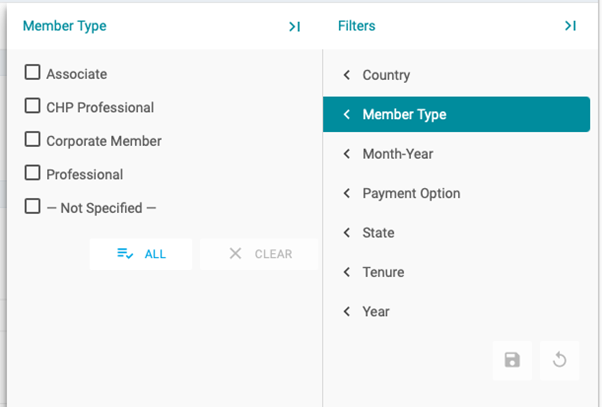602x407 pixels.
Task: Expand Payment Option filter chevron
Action: tap(347, 193)
